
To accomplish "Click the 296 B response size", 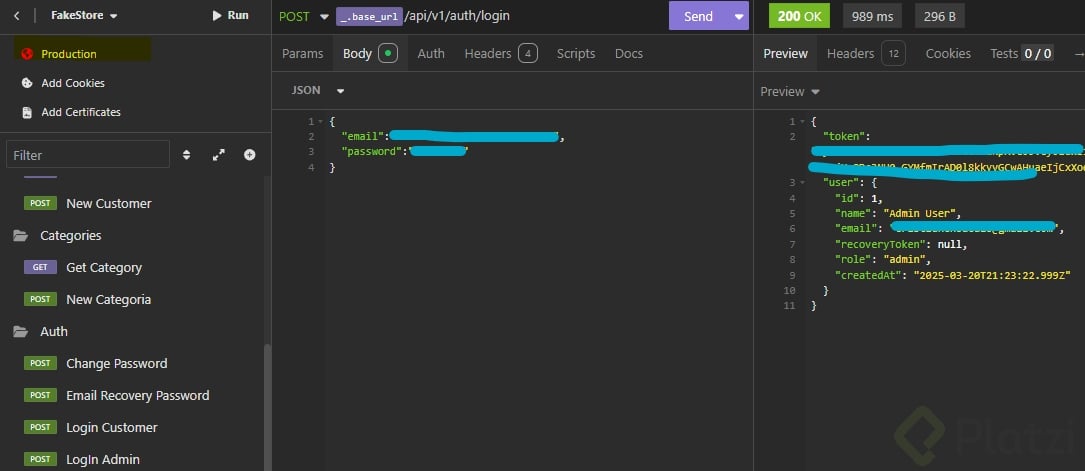I will coord(940,16).
